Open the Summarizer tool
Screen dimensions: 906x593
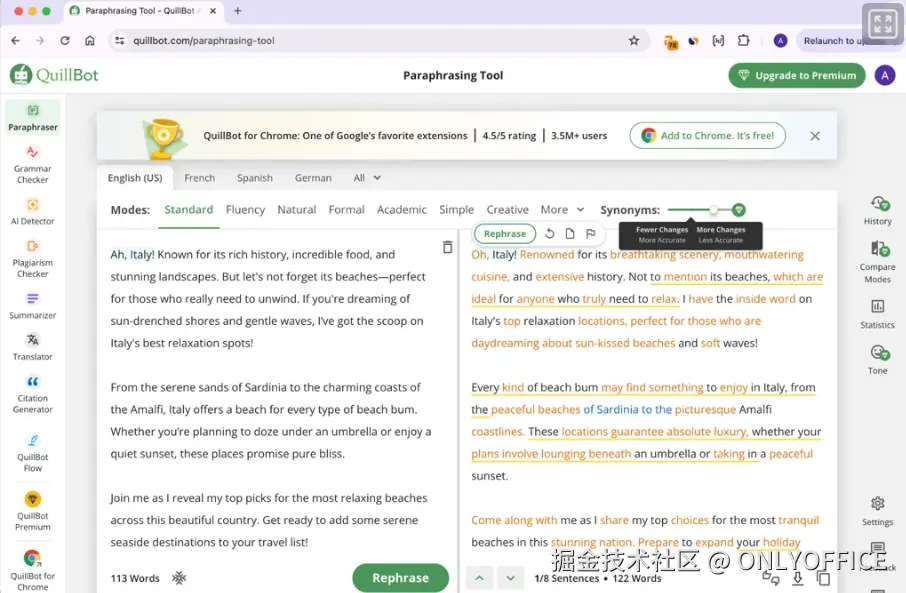(33, 306)
